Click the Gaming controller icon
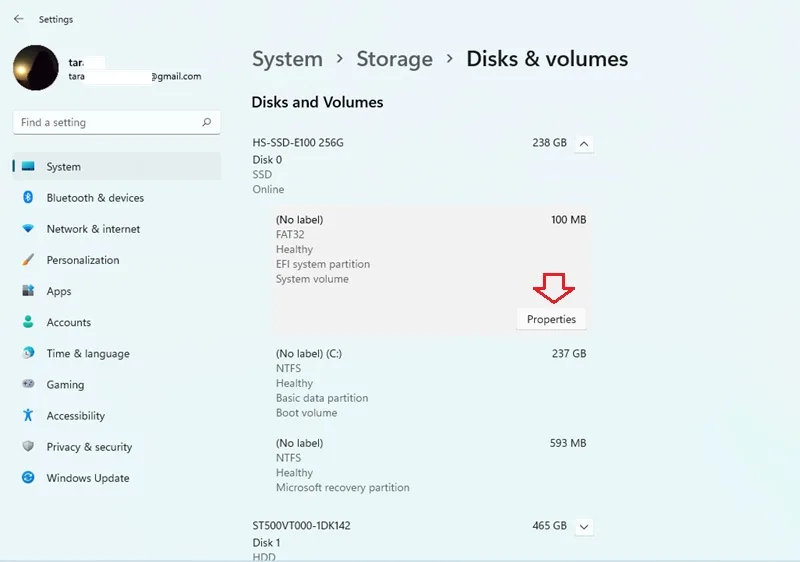Image resolution: width=800 pixels, height=562 pixels. click(x=28, y=384)
